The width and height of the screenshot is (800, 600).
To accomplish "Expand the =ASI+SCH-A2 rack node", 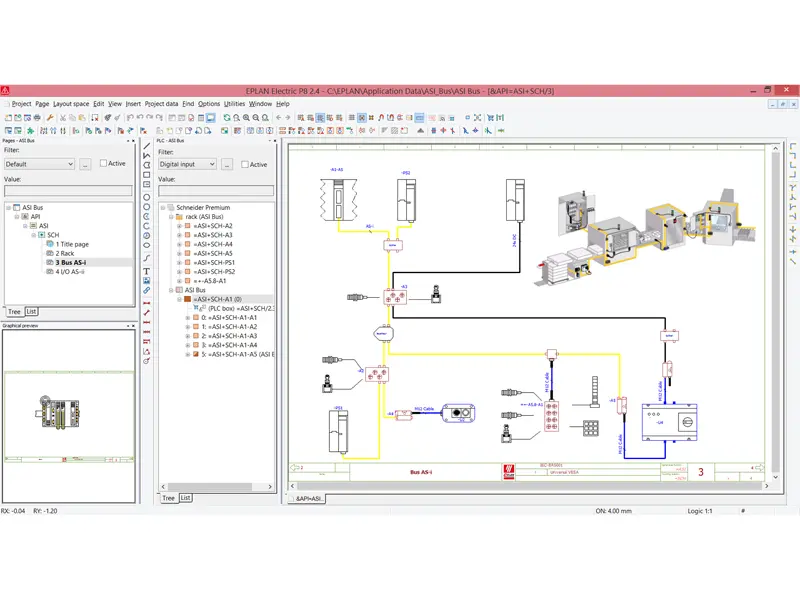I will (178, 226).
